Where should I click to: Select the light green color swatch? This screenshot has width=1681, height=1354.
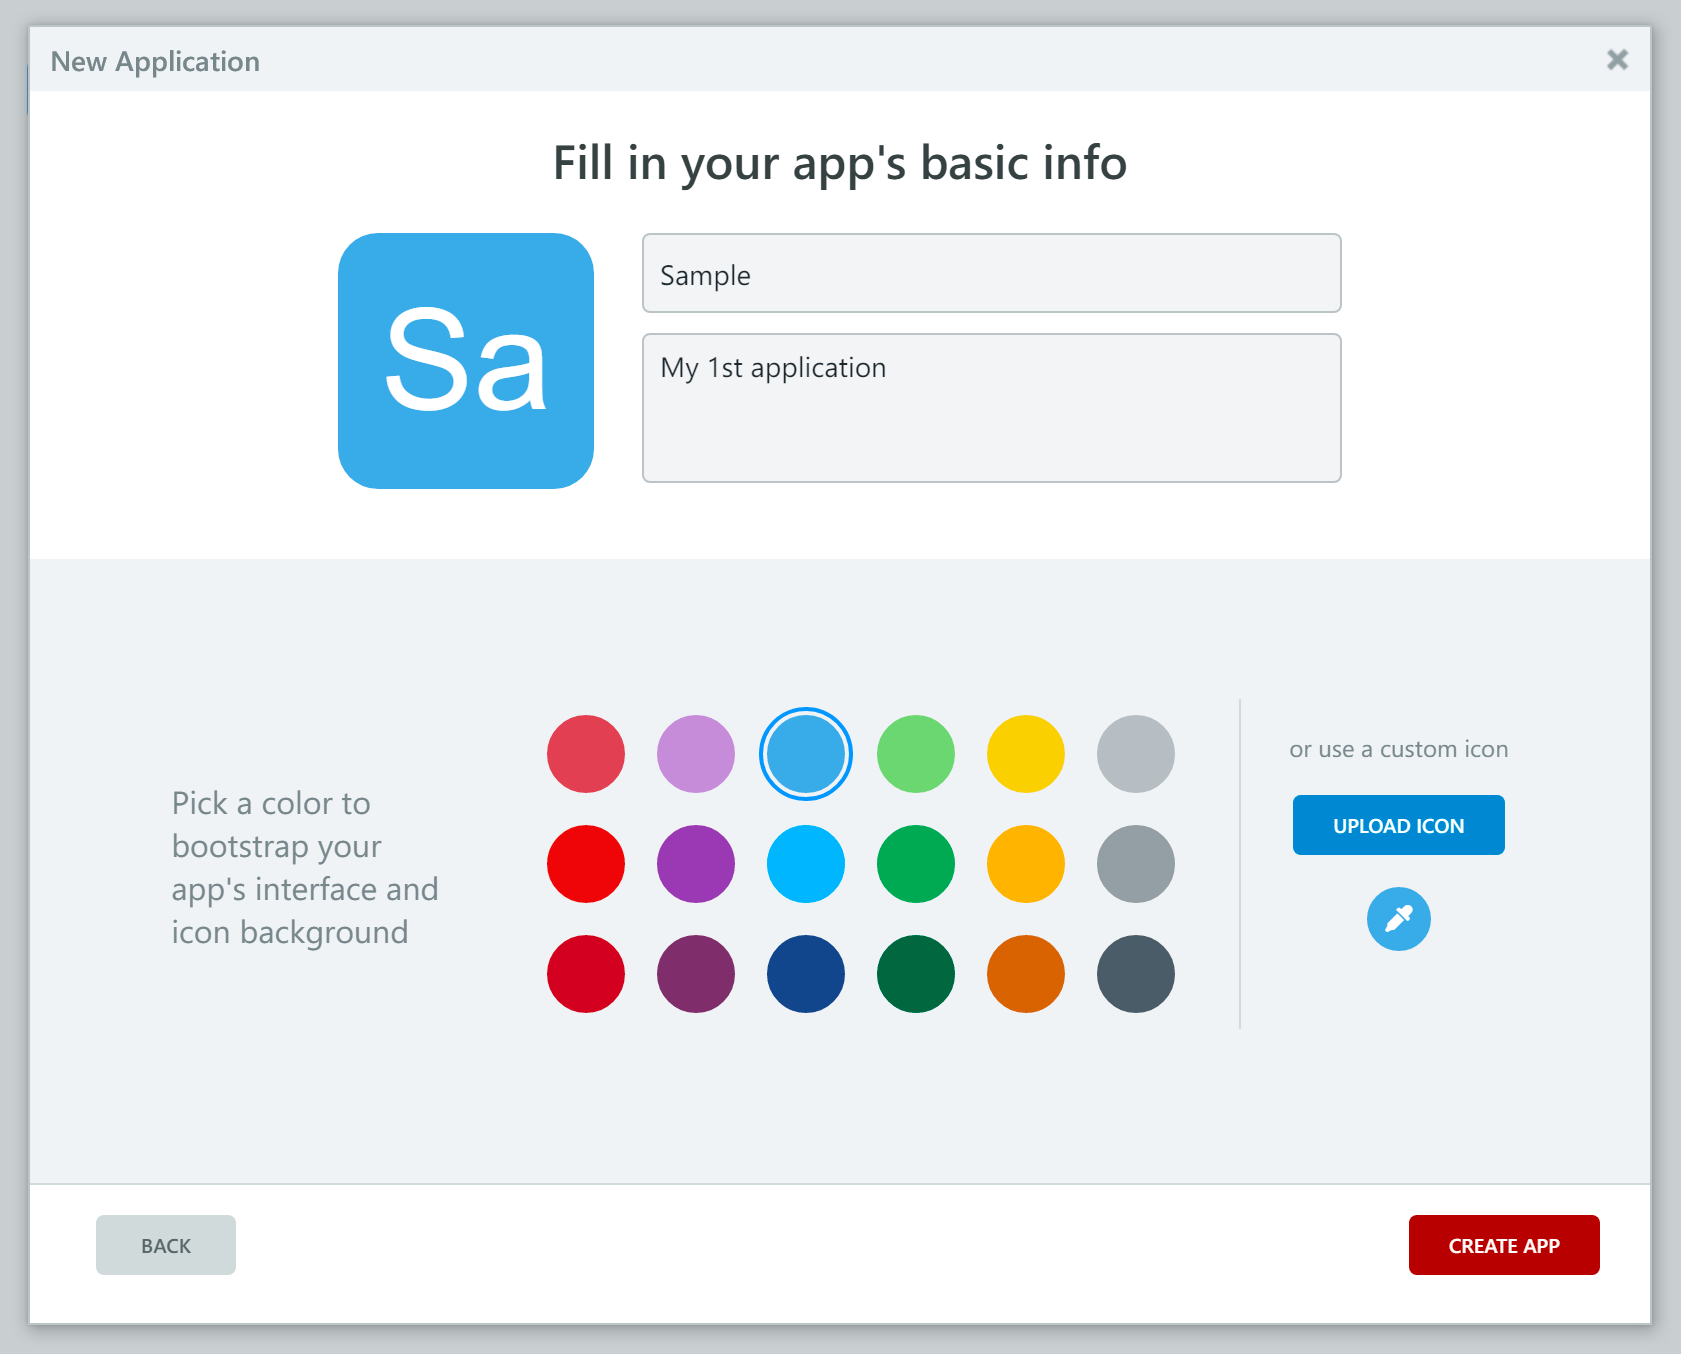pos(916,754)
